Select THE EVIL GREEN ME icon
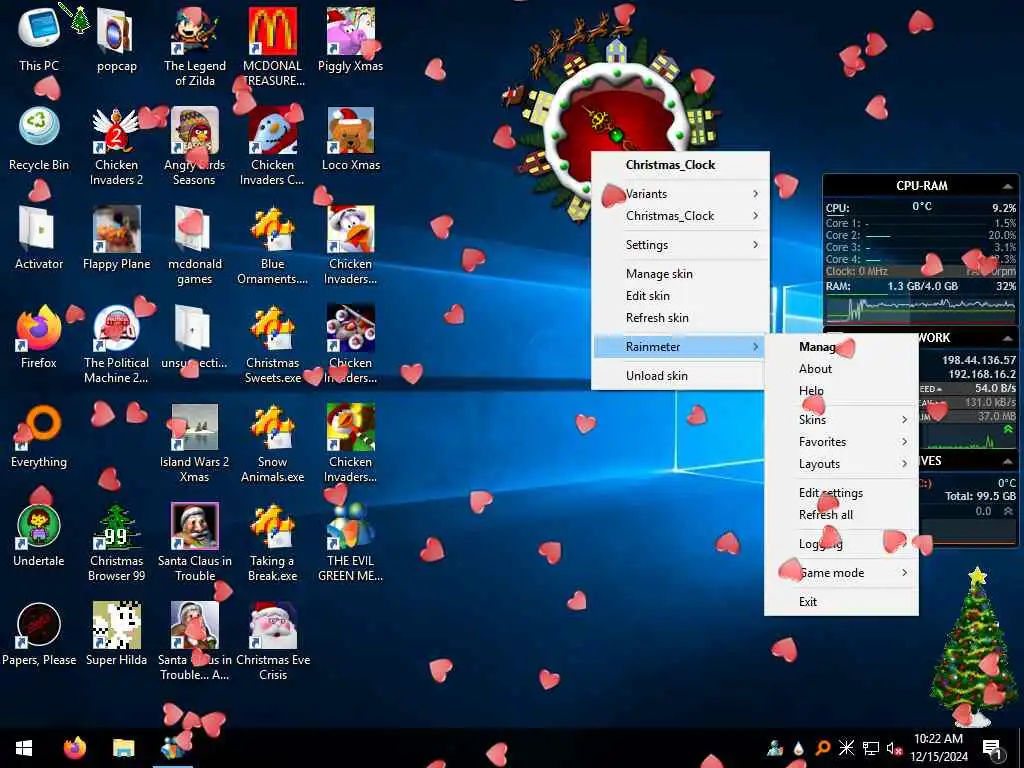1024x768 pixels. click(x=351, y=543)
